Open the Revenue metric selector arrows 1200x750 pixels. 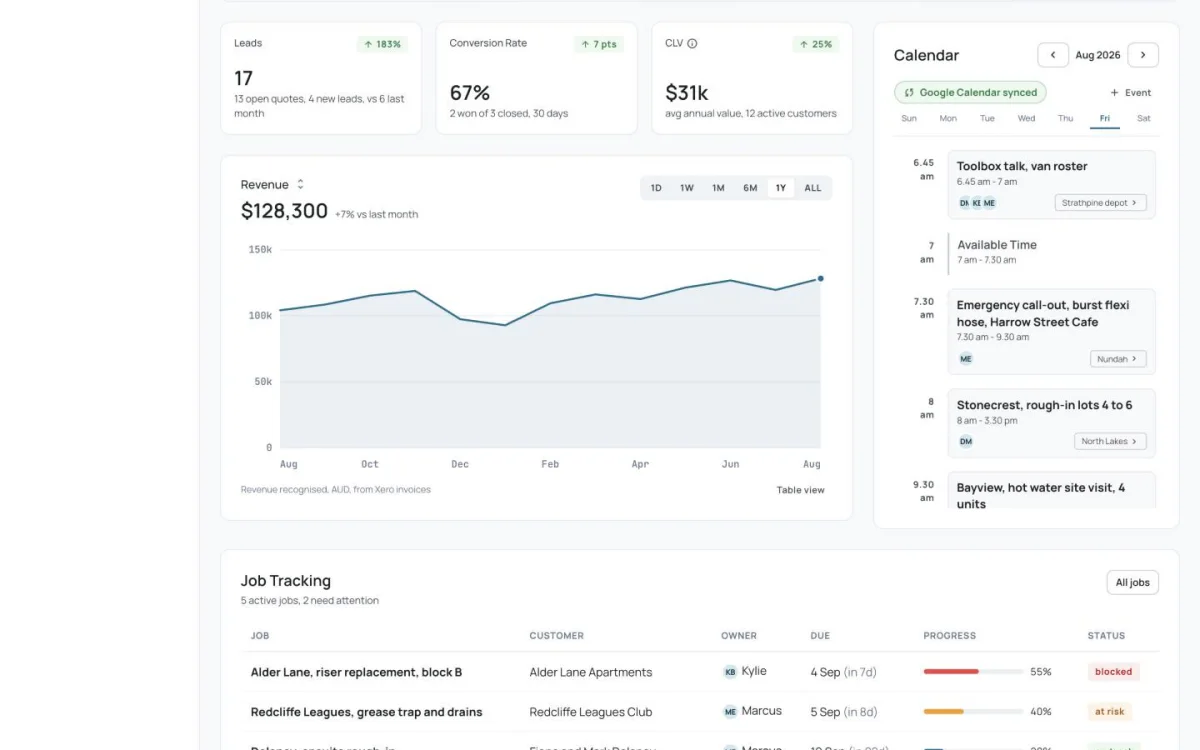click(x=300, y=184)
